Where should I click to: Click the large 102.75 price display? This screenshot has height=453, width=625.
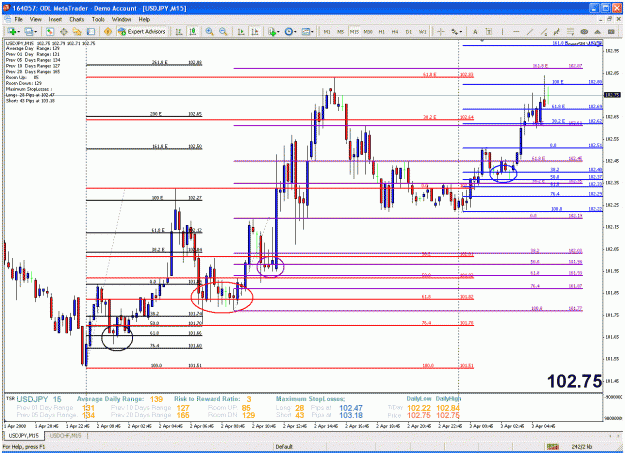click(574, 381)
